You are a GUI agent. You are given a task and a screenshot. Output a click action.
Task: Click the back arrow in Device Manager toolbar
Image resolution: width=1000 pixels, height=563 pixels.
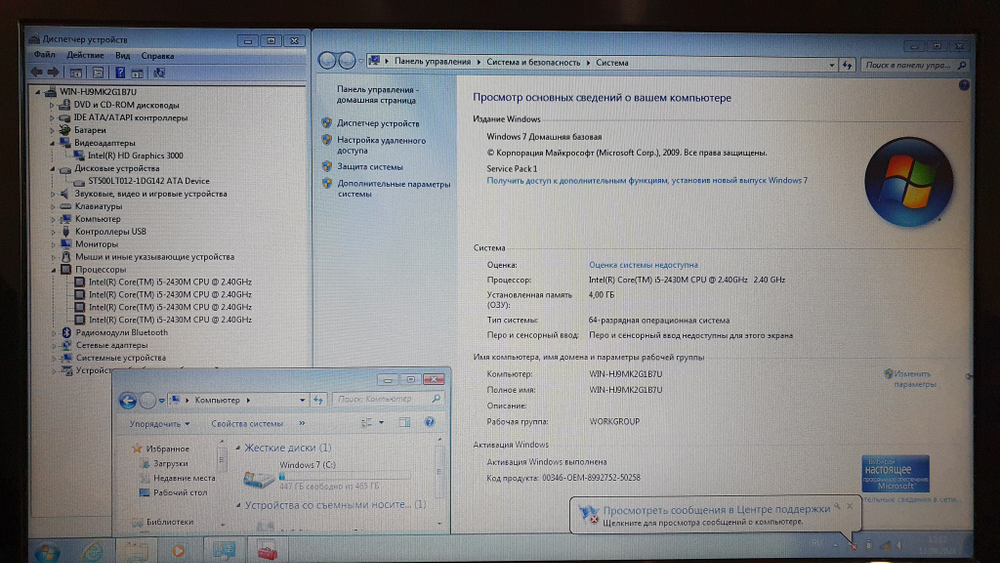coord(37,73)
